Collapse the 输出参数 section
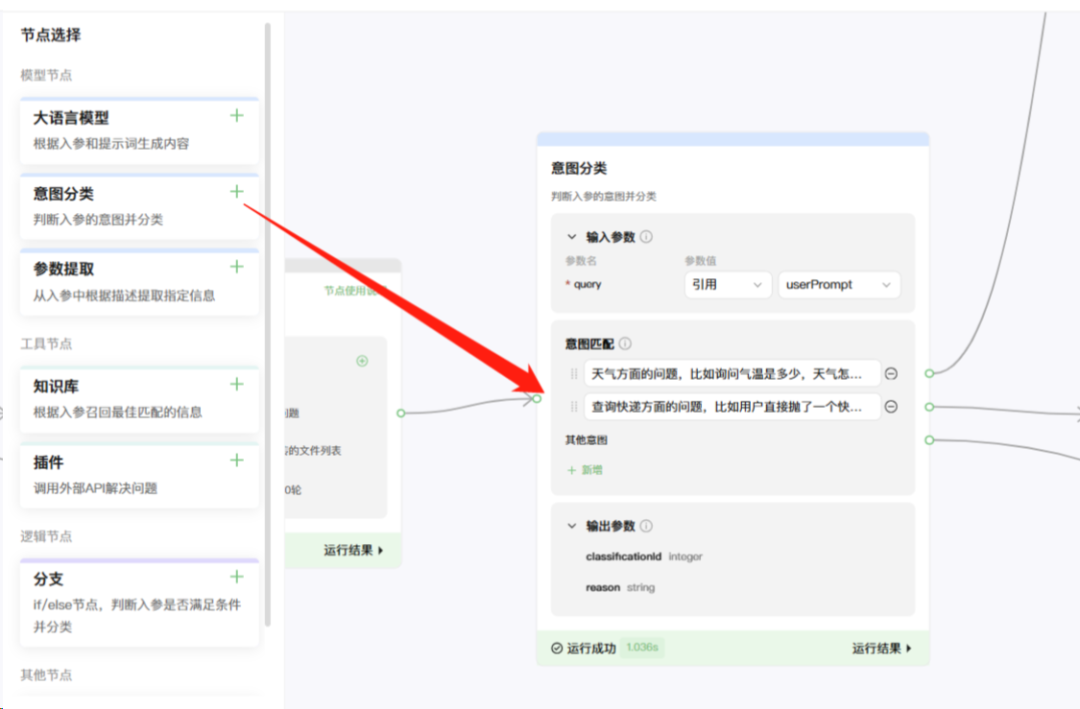Image resolution: width=1080 pixels, height=709 pixels. tap(572, 526)
